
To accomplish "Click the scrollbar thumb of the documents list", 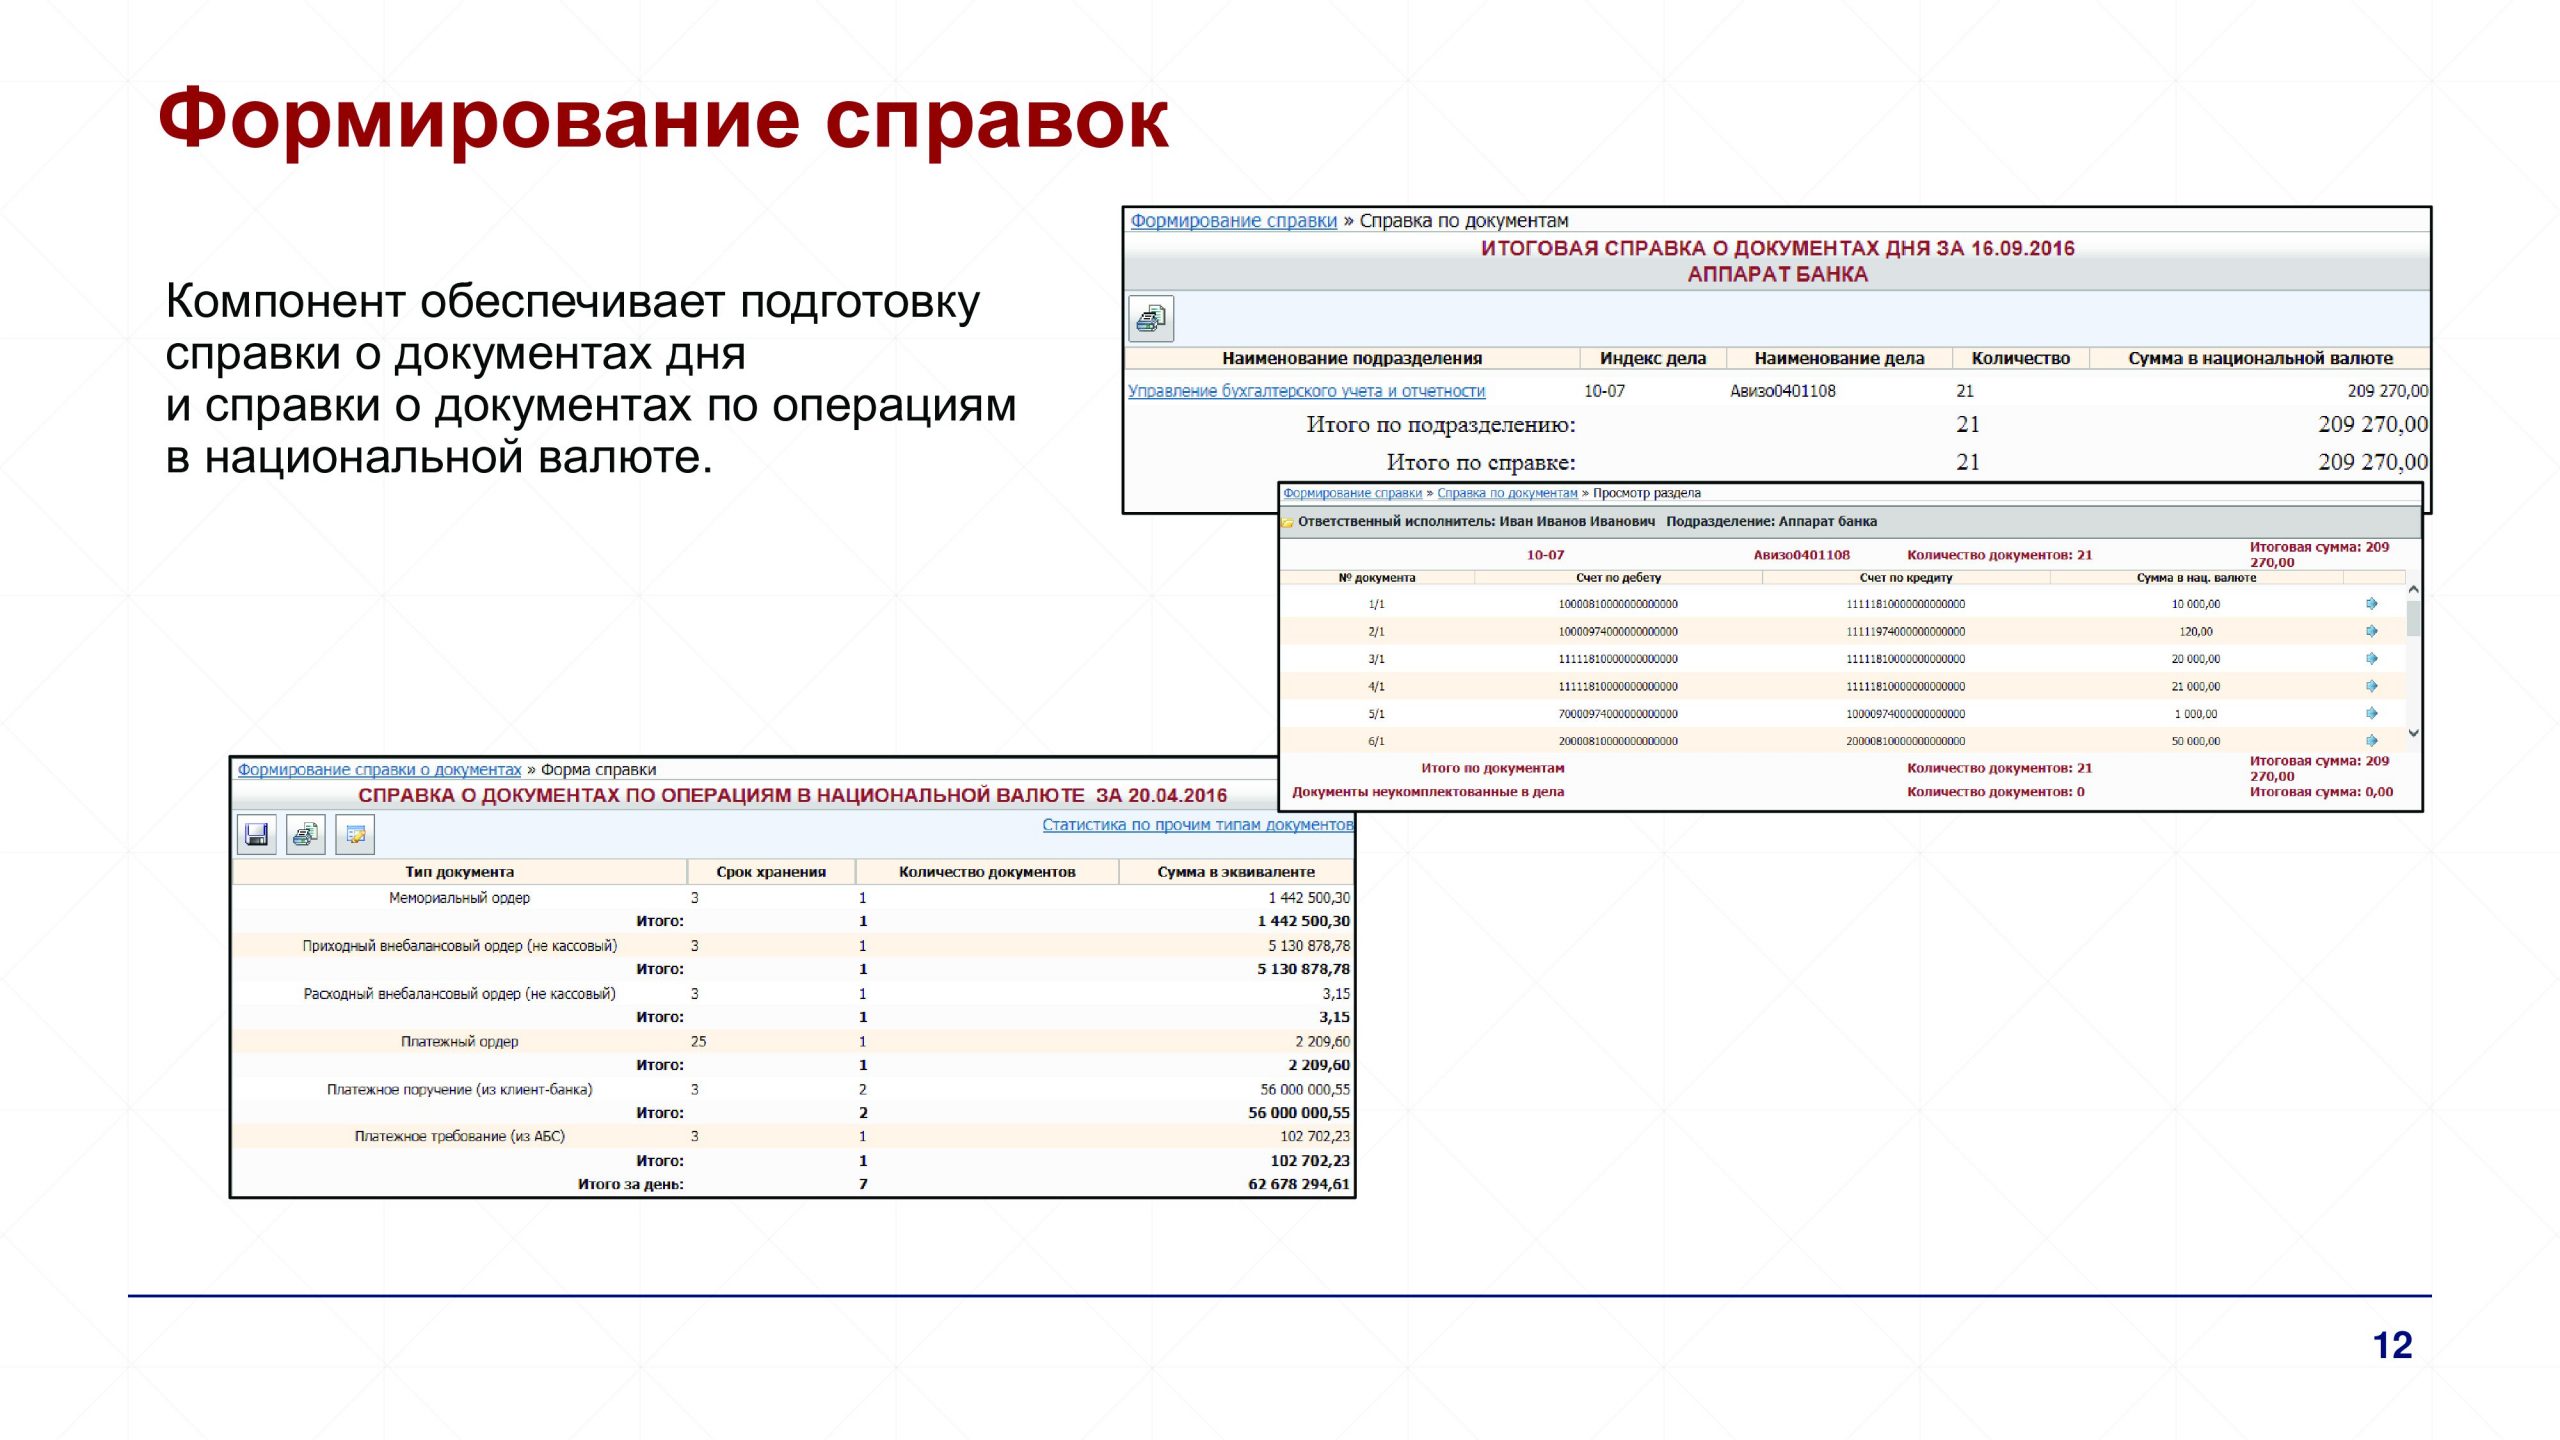I will (2413, 618).
